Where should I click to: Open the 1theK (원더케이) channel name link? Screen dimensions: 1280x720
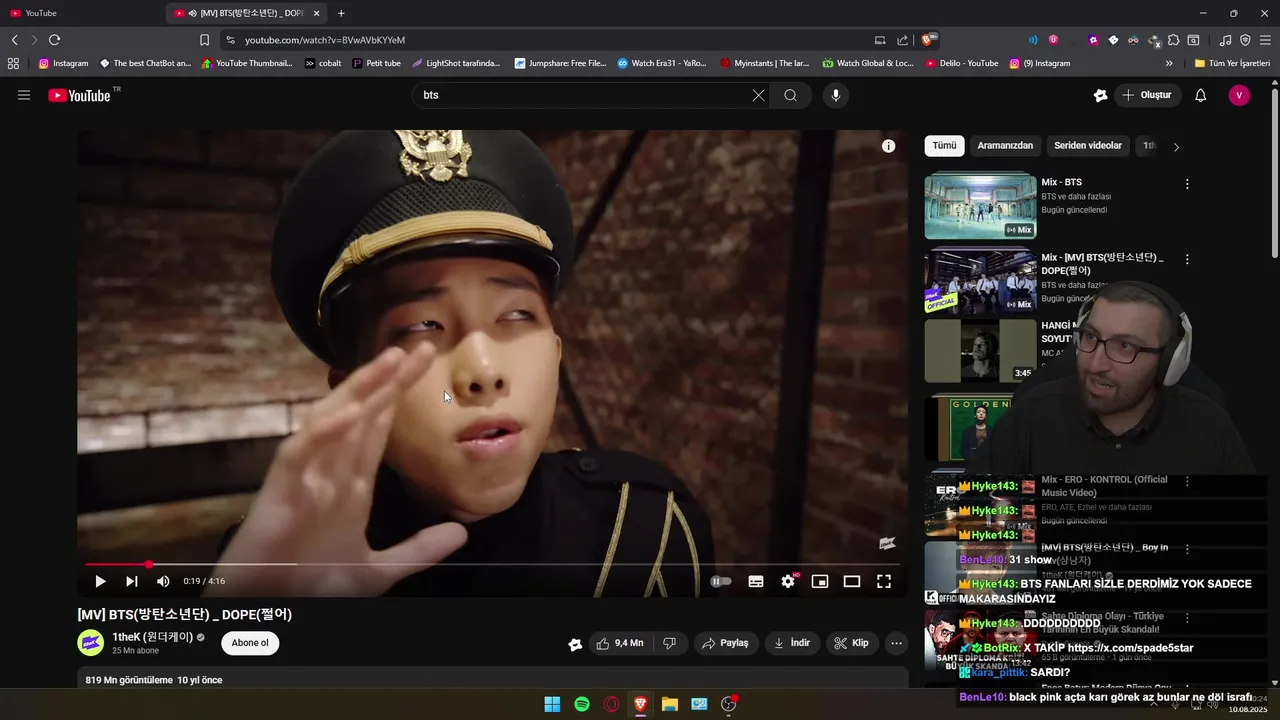point(152,637)
